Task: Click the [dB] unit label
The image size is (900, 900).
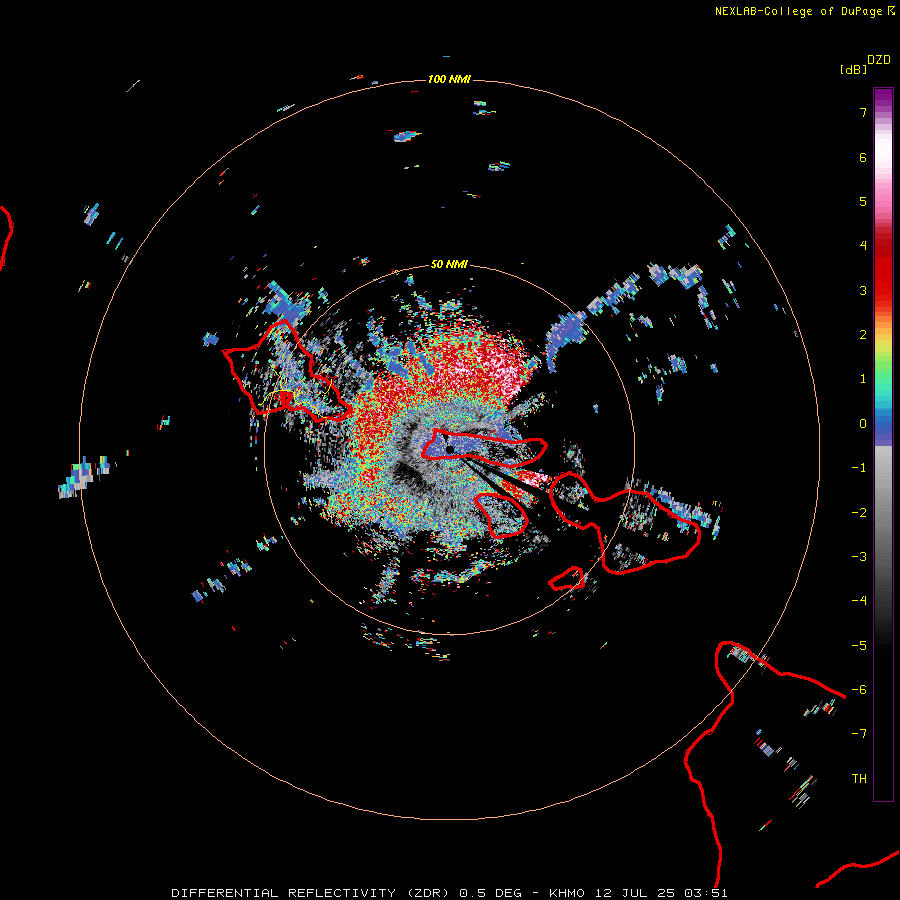Action: point(854,69)
